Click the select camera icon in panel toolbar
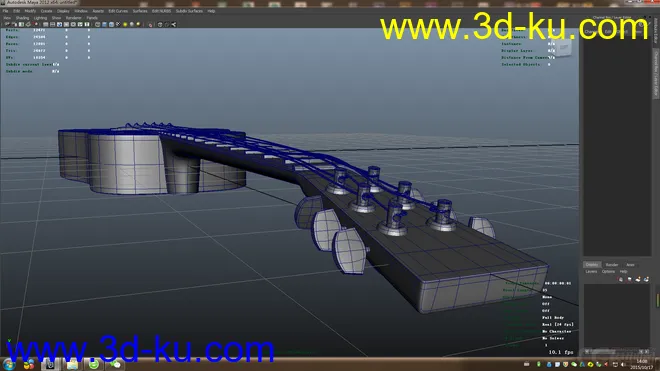660x371 pixels. 7,24
